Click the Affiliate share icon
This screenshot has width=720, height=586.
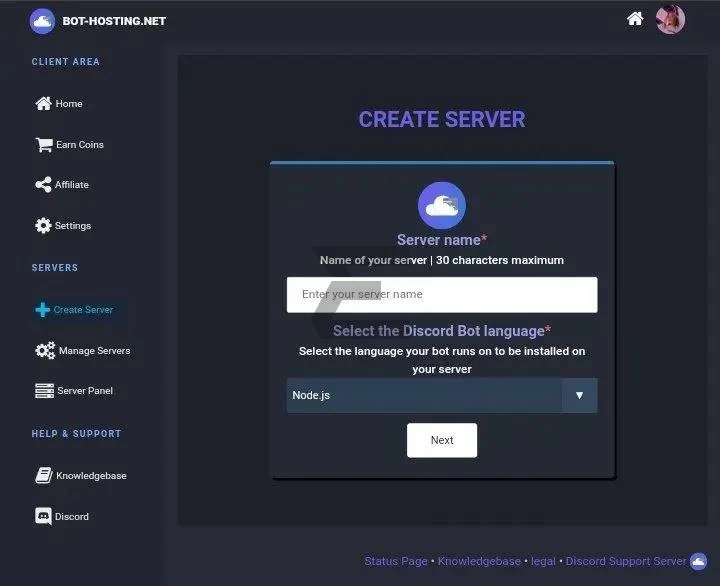tap(43, 185)
